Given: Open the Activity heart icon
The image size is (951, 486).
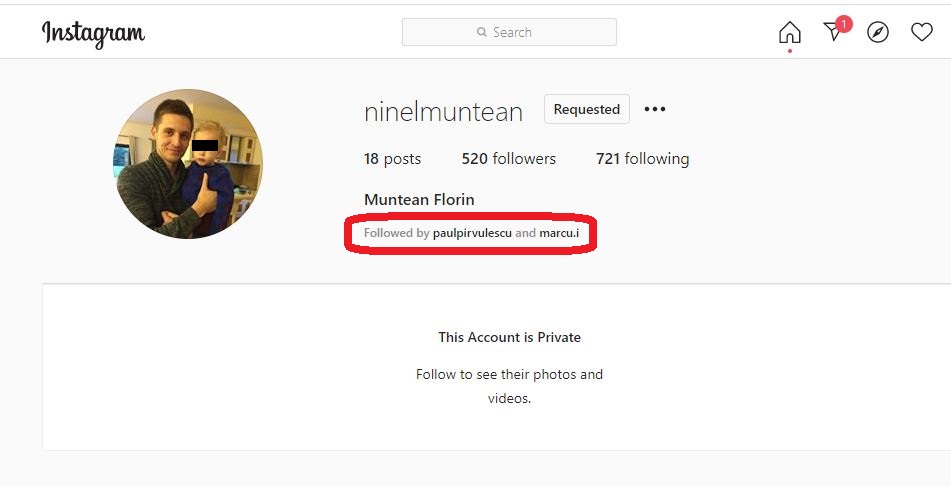Looking at the screenshot, I should coord(922,33).
